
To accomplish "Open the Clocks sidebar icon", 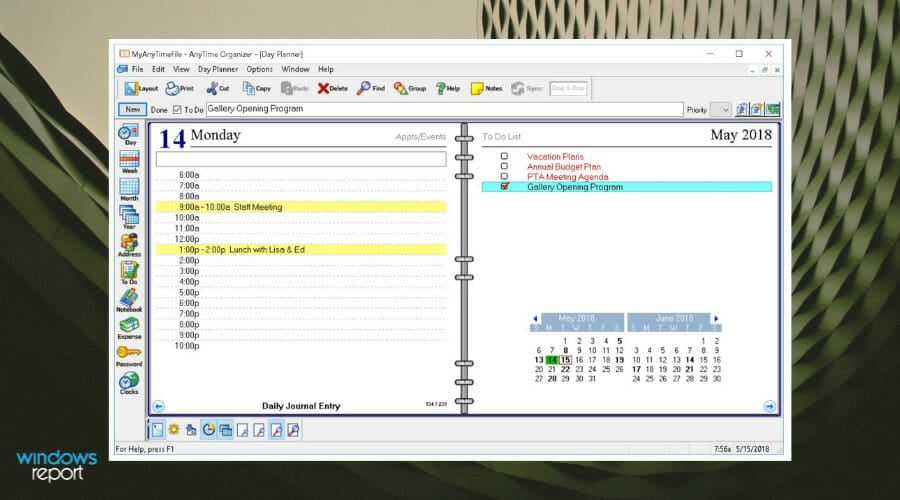I will (x=129, y=383).
